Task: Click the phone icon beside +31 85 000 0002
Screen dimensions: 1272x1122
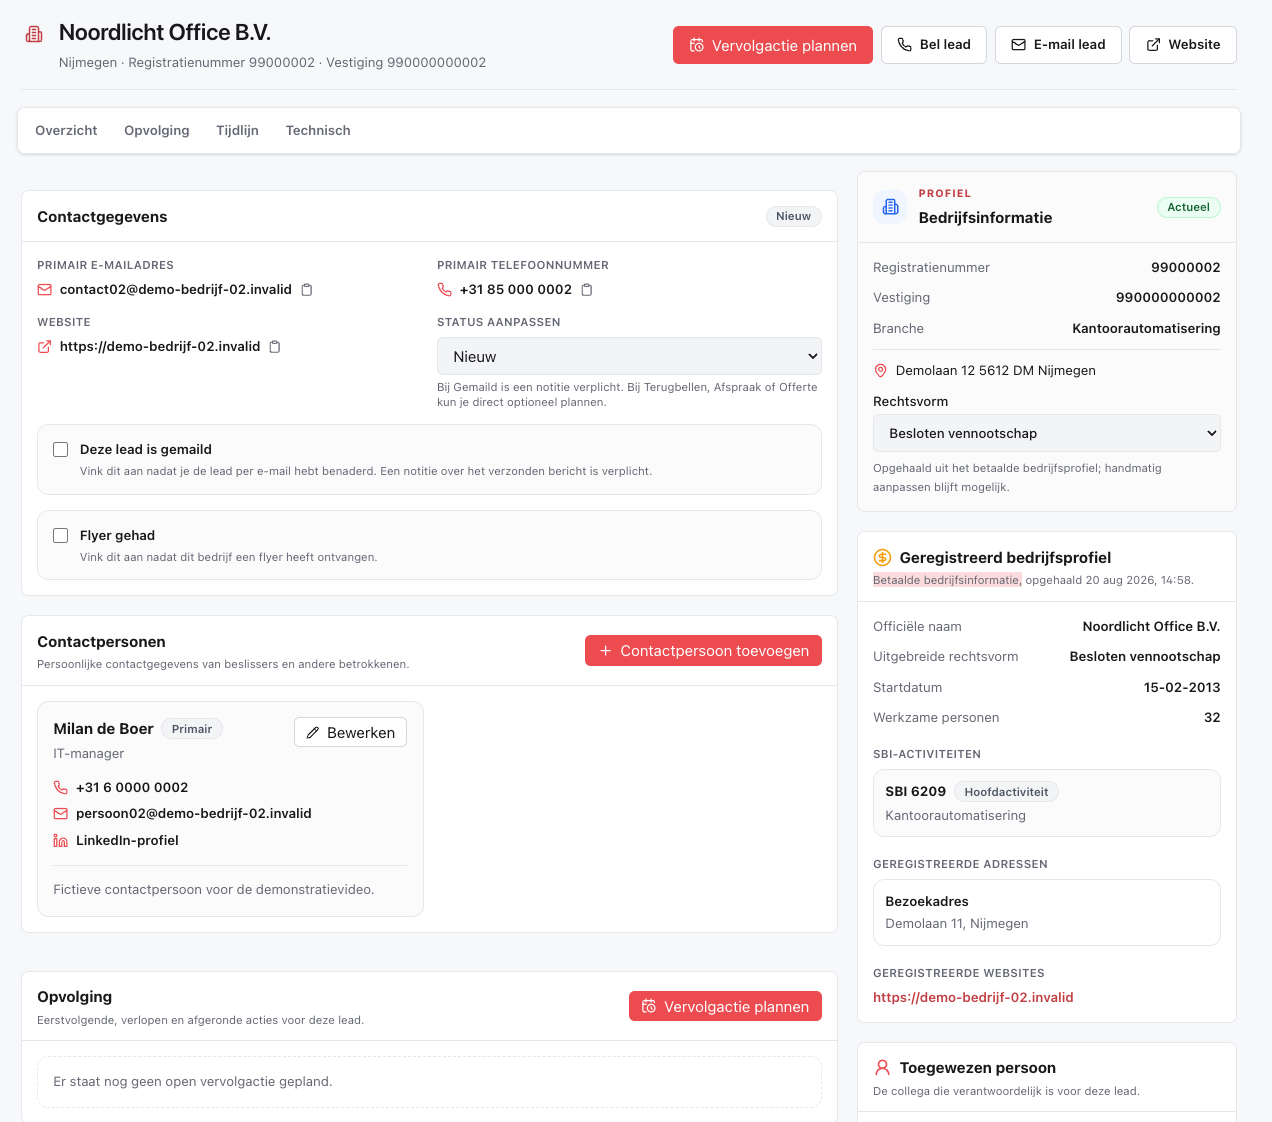Action: point(444,290)
